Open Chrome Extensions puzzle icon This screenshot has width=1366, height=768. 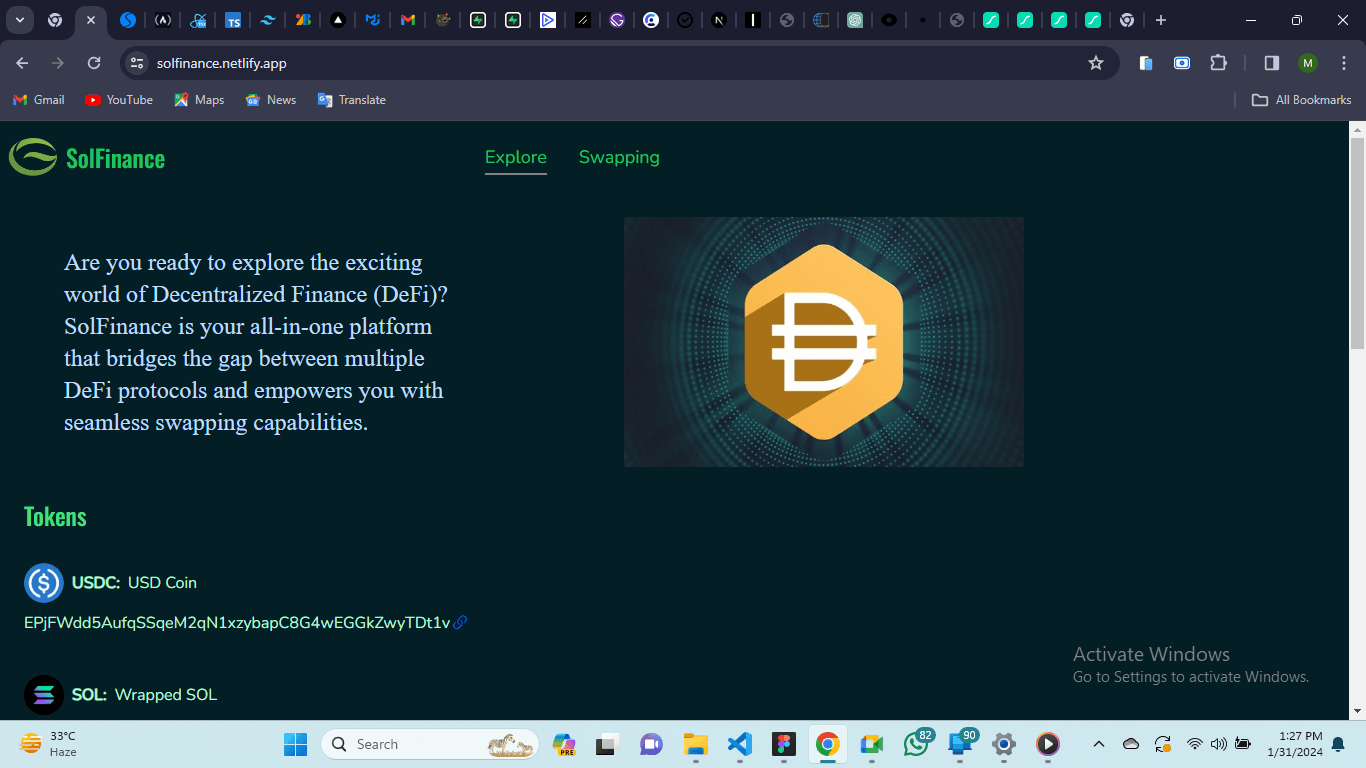(x=1218, y=63)
